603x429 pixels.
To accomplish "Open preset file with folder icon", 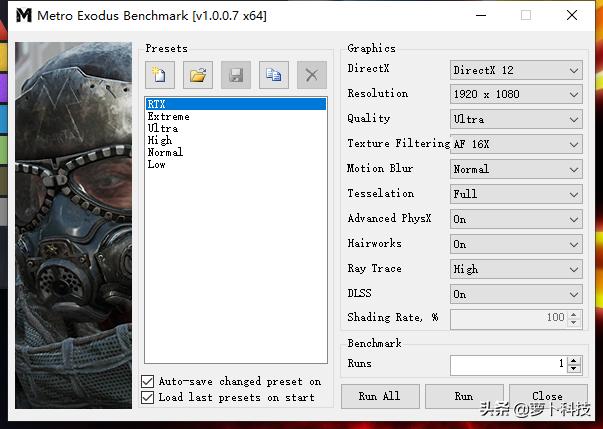I will click(198, 75).
